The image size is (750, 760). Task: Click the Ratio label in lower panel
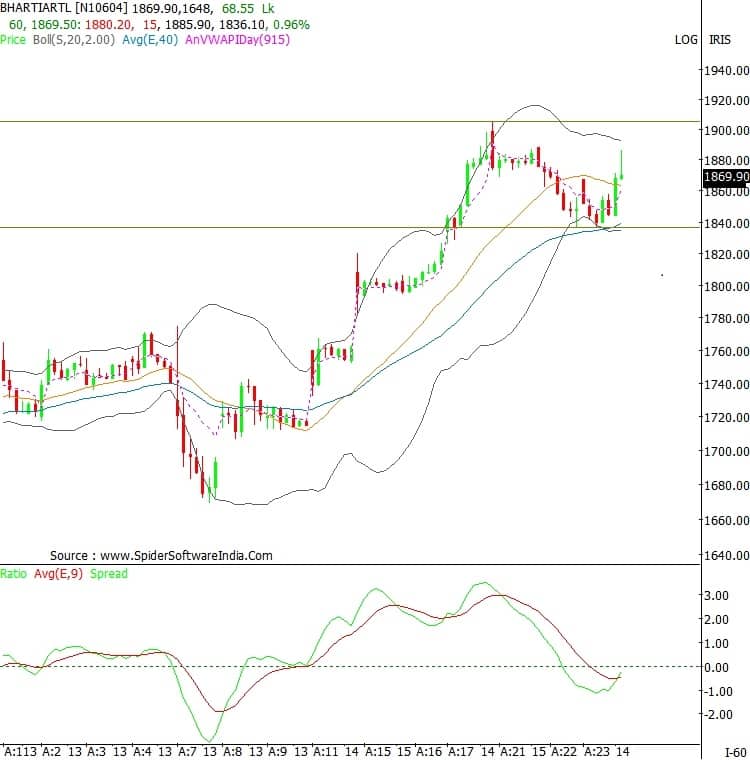point(14,574)
